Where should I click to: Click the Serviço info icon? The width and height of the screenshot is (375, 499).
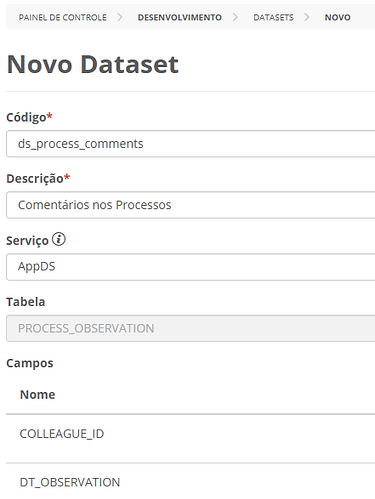(x=59, y=239)
